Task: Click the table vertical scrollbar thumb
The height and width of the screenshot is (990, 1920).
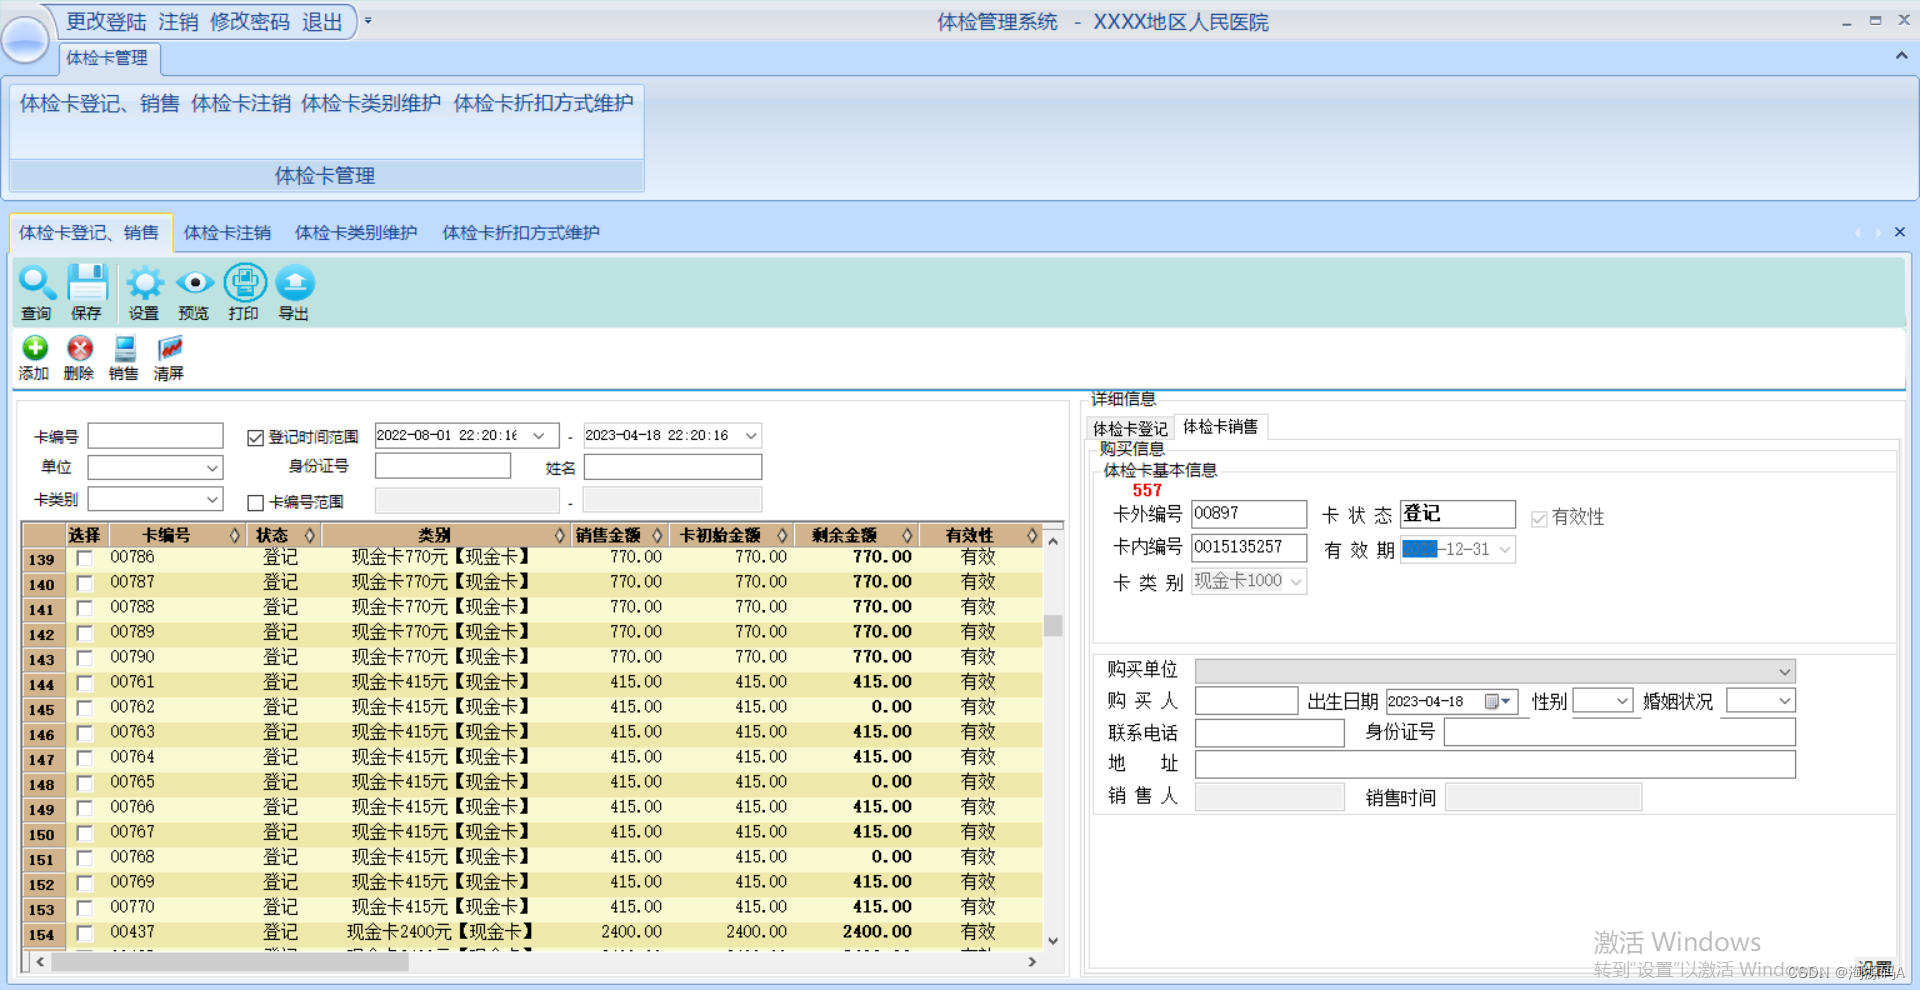Action: coord(1053,626)
